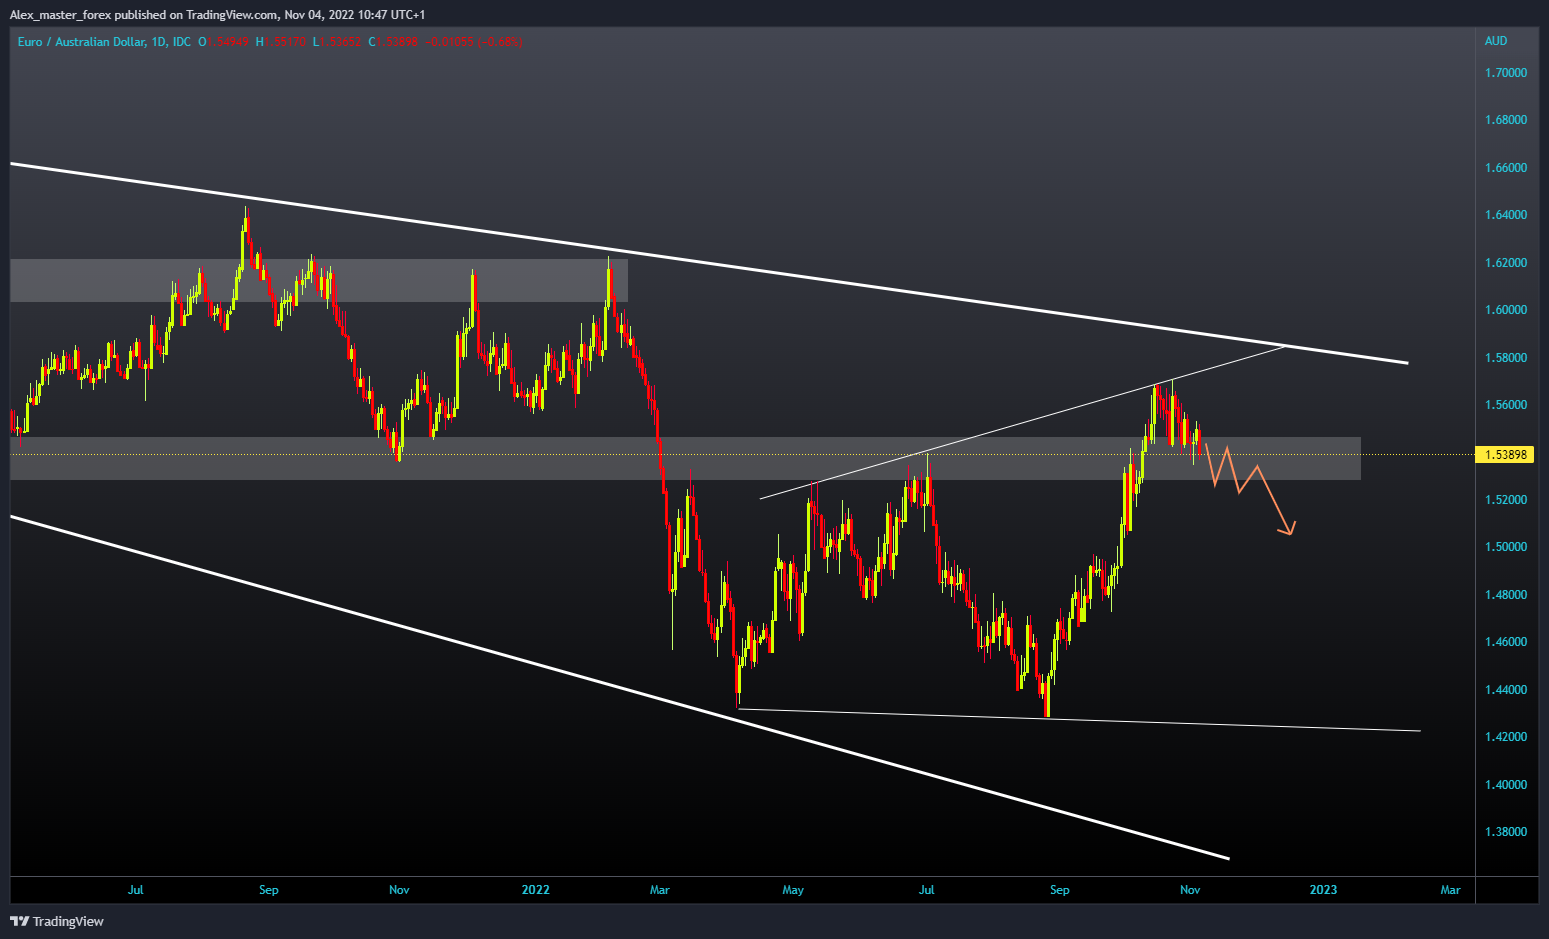Click the 1.46000 price axis label

1506,642
